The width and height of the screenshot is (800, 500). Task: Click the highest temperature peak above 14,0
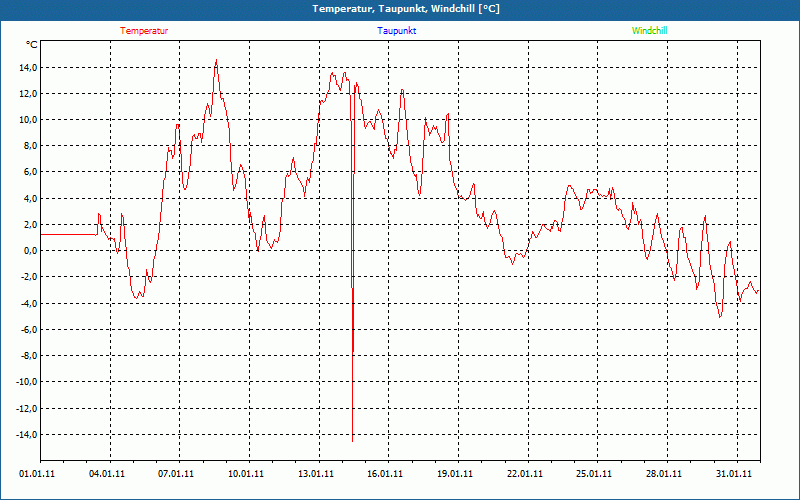point(216,60)
